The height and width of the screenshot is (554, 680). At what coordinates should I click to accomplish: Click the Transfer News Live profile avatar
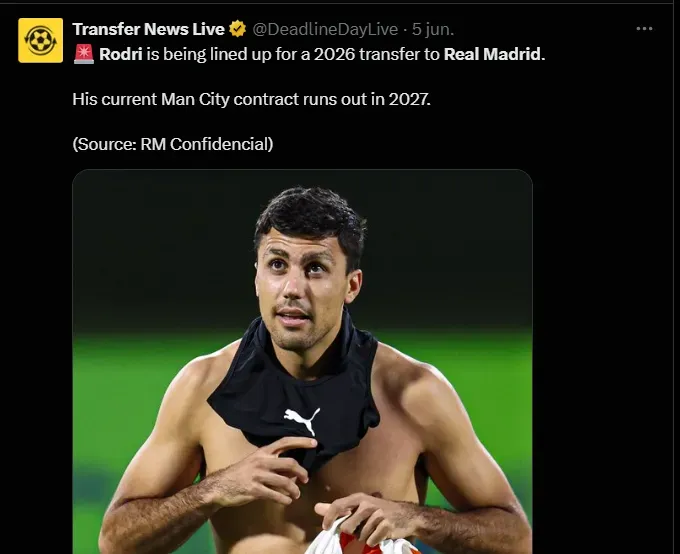pyautogui.click(x=40, y=40)
